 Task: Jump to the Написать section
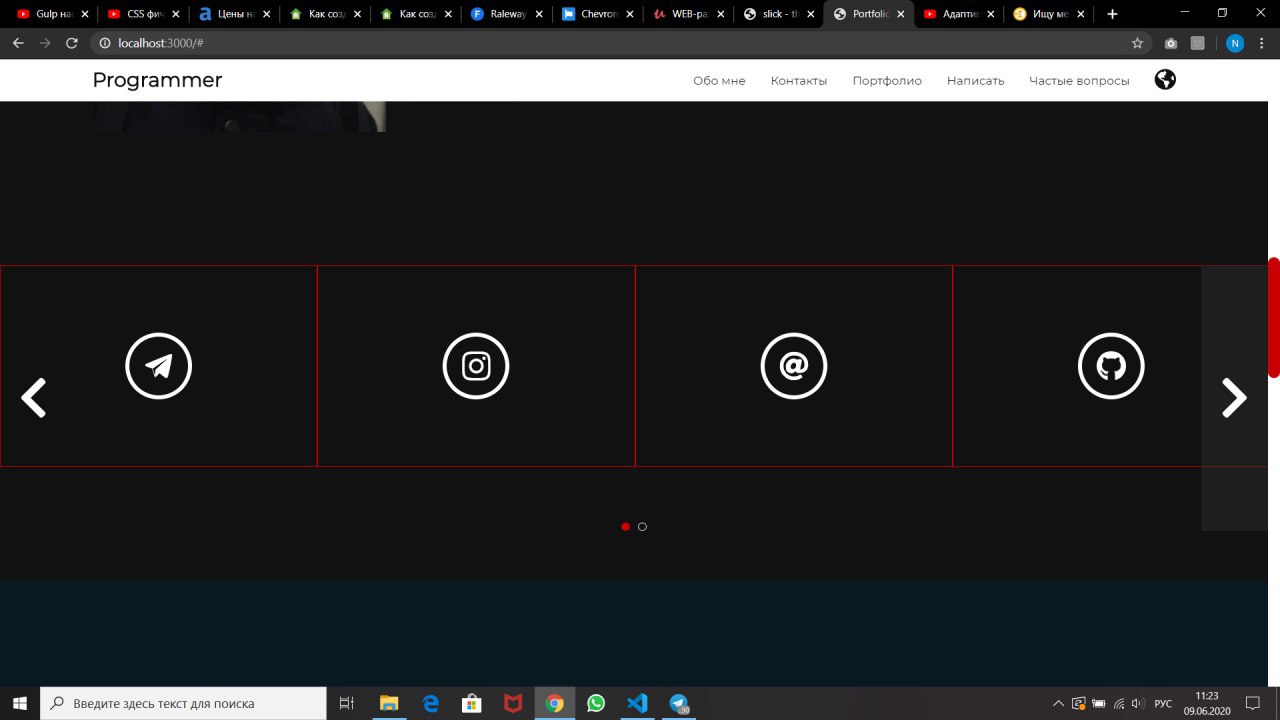click(975, 81)
